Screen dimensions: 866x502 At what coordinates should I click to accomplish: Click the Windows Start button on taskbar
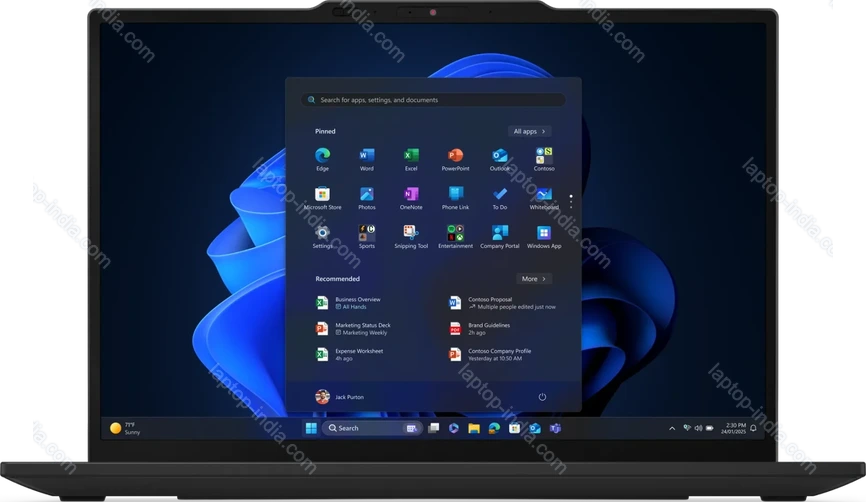coord(311,428)
